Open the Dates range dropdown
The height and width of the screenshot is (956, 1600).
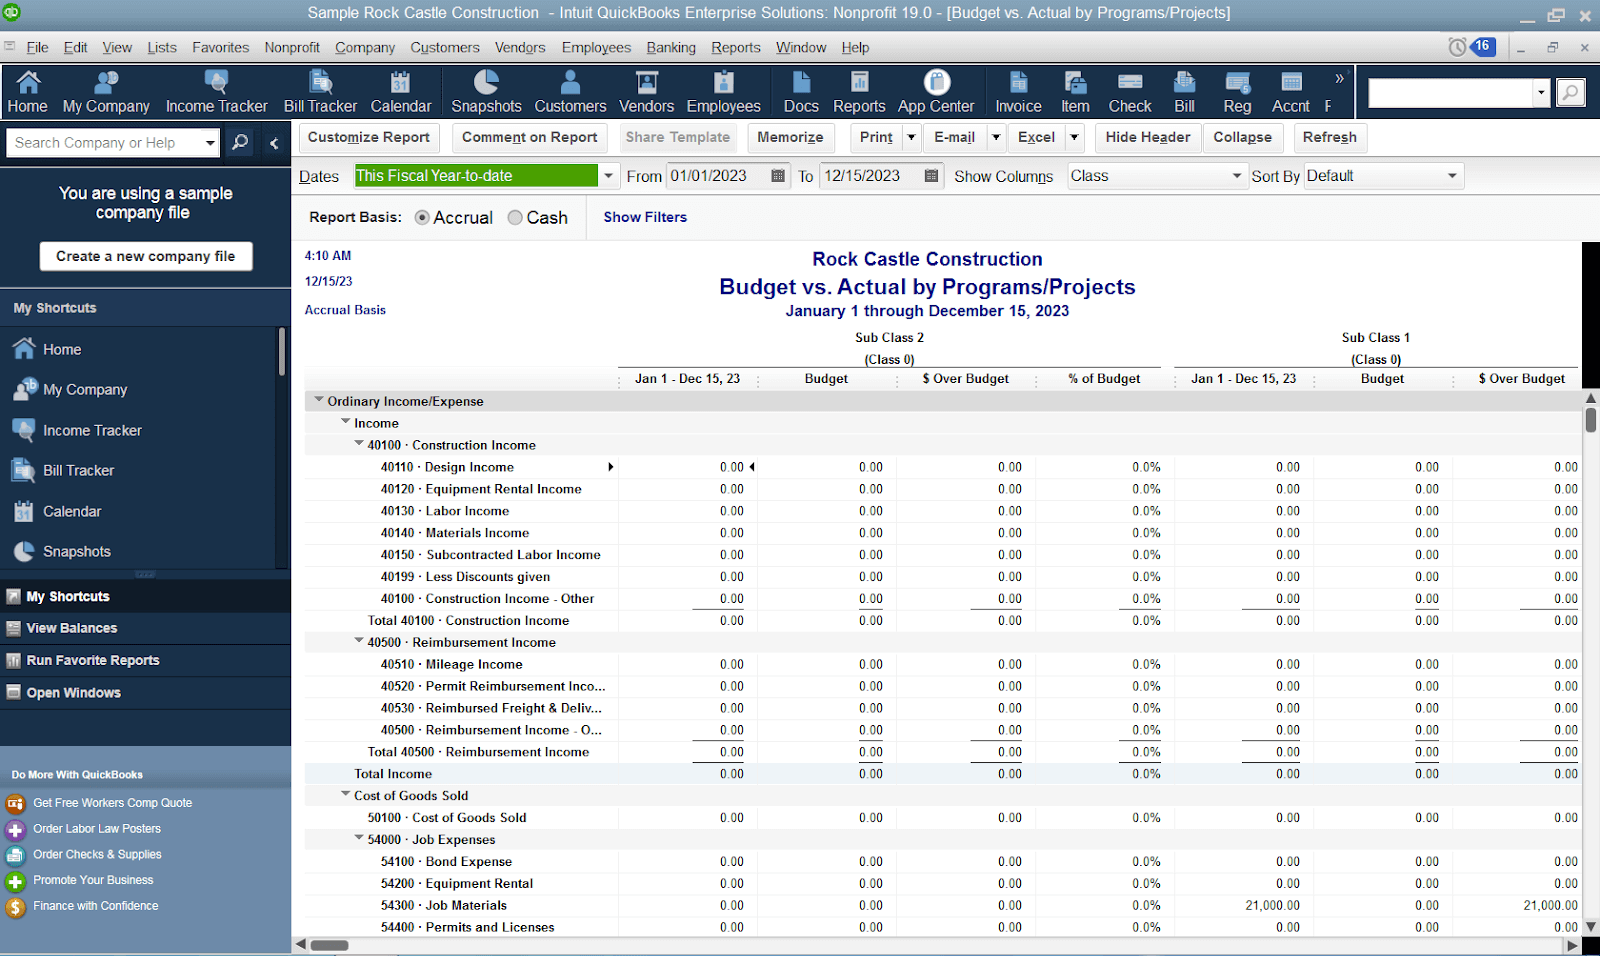coord(608,176)
